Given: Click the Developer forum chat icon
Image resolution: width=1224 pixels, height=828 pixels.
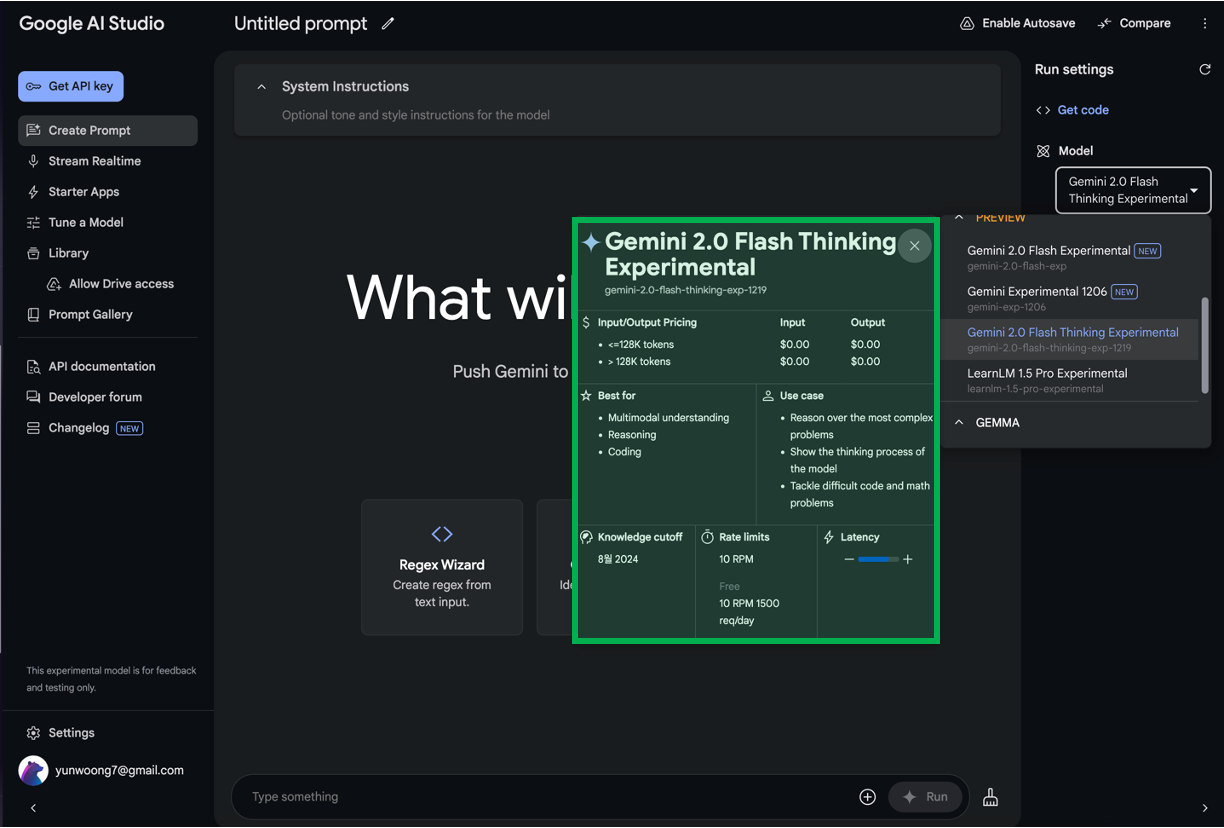Looking at the screenshot, I should (x=33, y=397).
